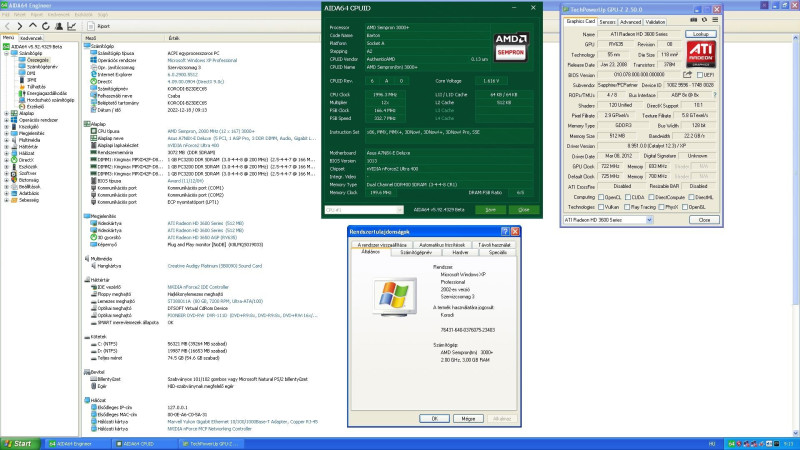800x450 pixels.
Task: Click the up-level arrow in AIDA64 toolbar
Action: (33, 26)
